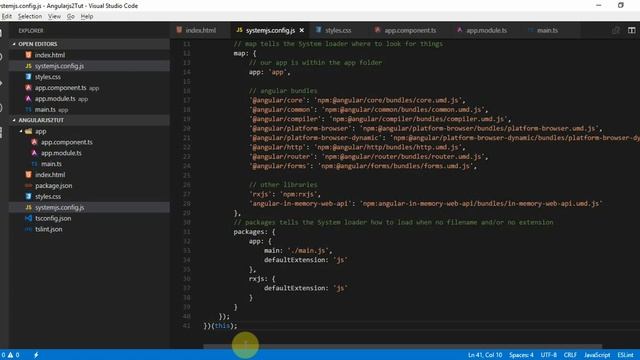Screen dimensions: 640x360
Task: Change file encoding UTF-8
Action: (549, 355)
